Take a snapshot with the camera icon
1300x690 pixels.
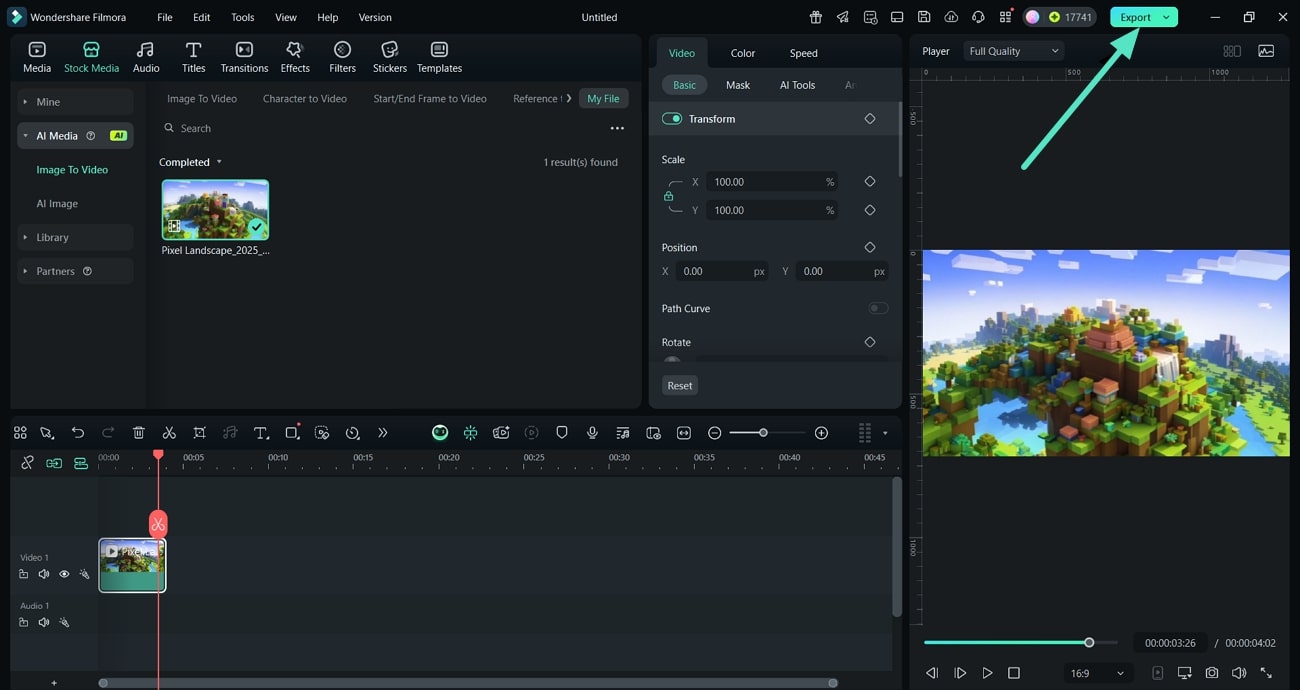pyautogui.click(x=1212, y=673)
